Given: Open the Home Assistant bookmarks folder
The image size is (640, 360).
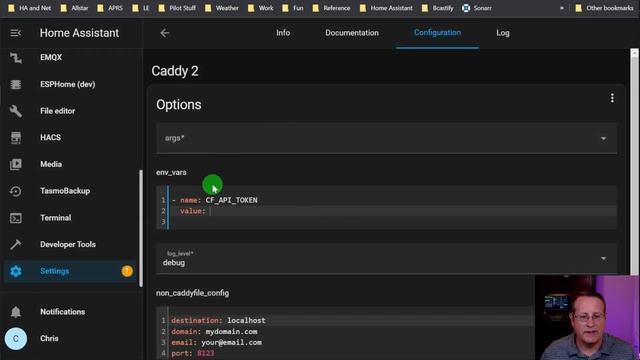Looking at the screenshot, I should (386, 8).
